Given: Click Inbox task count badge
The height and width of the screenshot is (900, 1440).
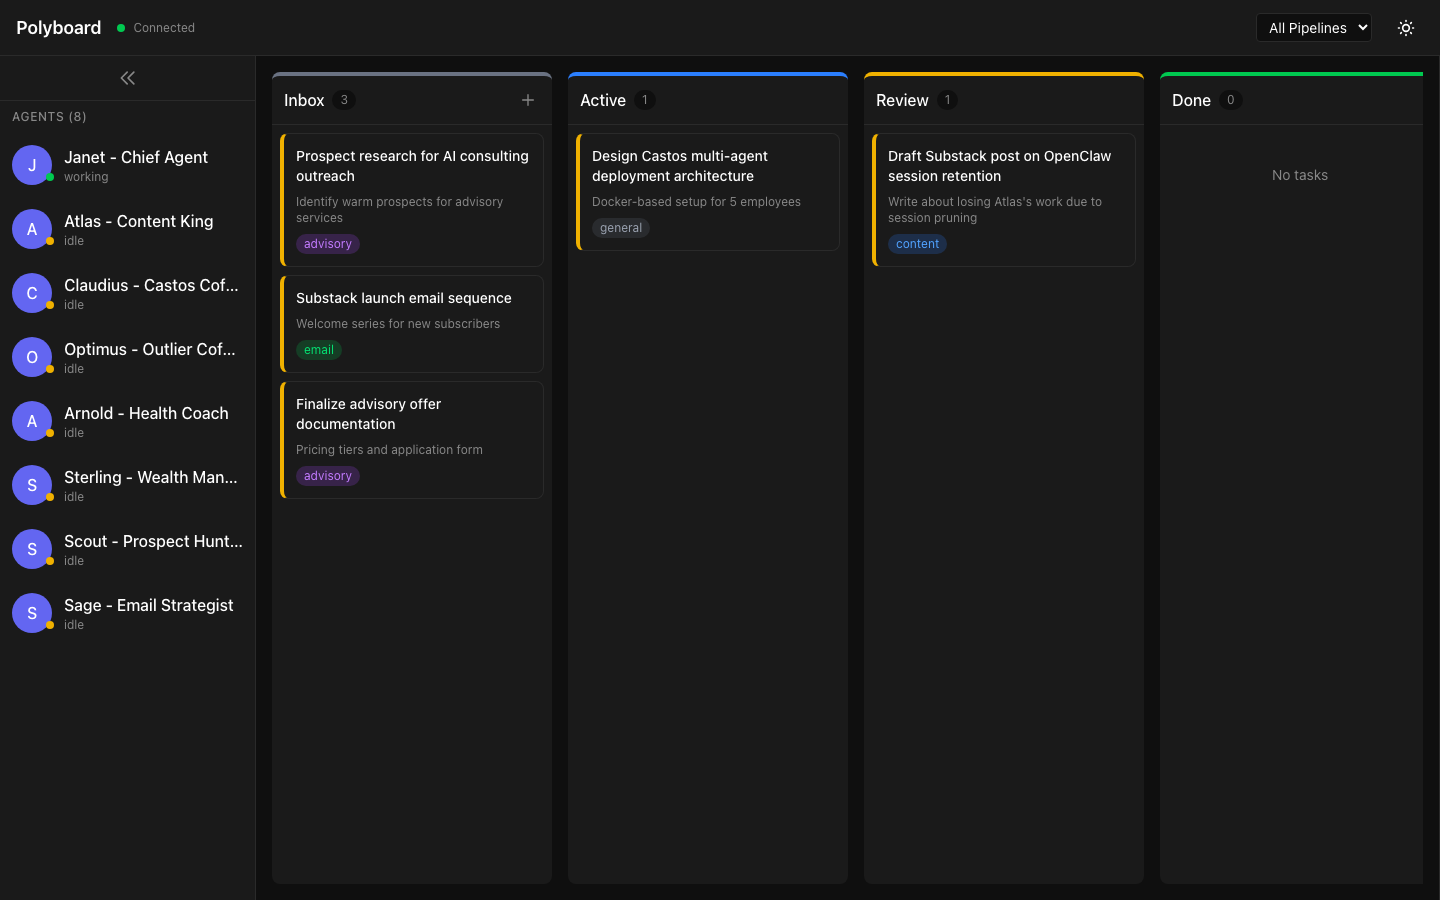Looking at the screenshot, I should point(344,100).
